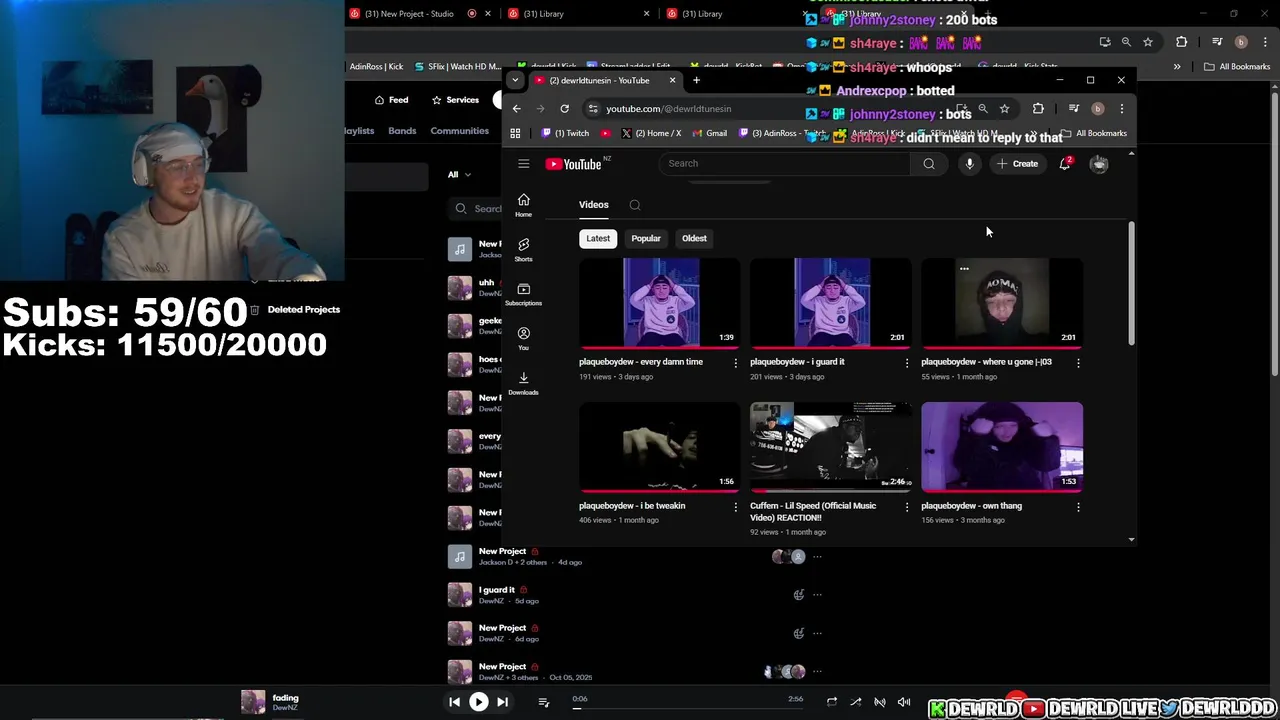This screenshot has width=1280, height=720.
Task: Click the YouTube page scrollbar
Action: [1131, 283]
